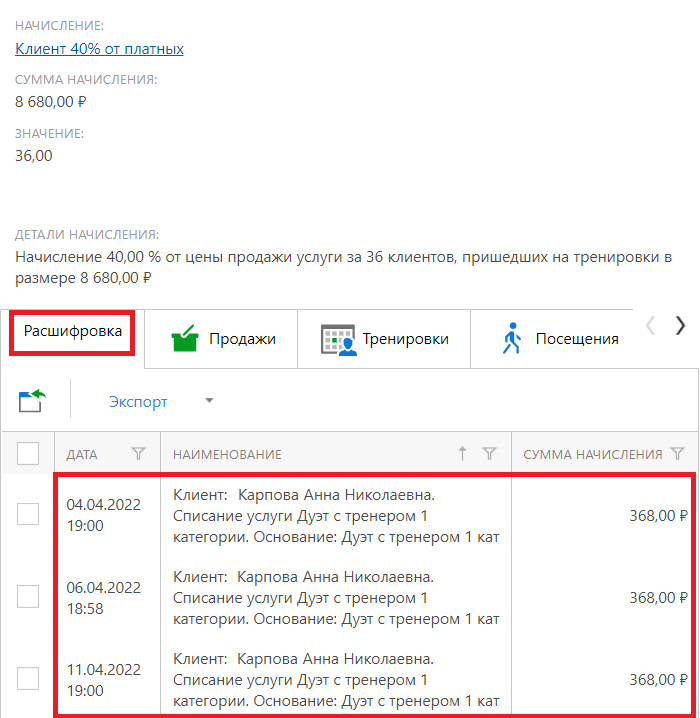Open the Посещения tab

[559, 339]
